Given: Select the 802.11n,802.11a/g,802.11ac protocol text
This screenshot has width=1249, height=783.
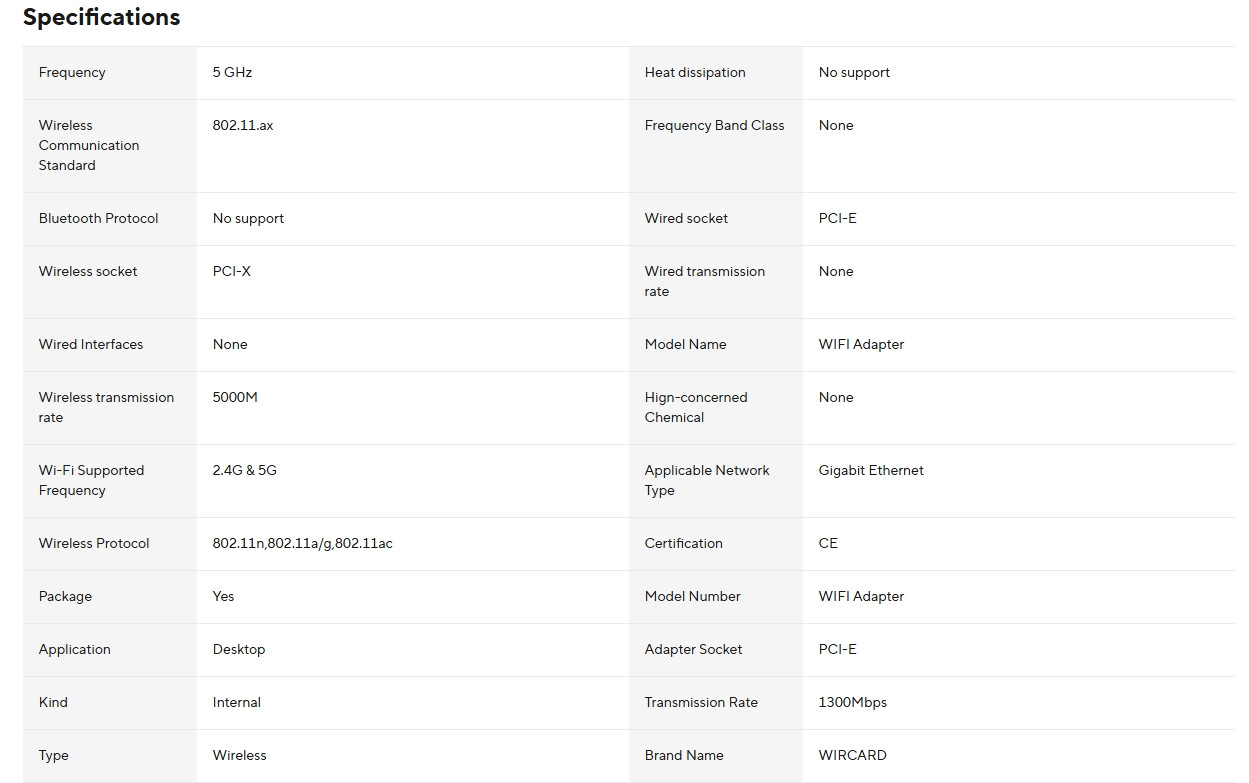Looking at the screenshot, I should click(302, 544).
